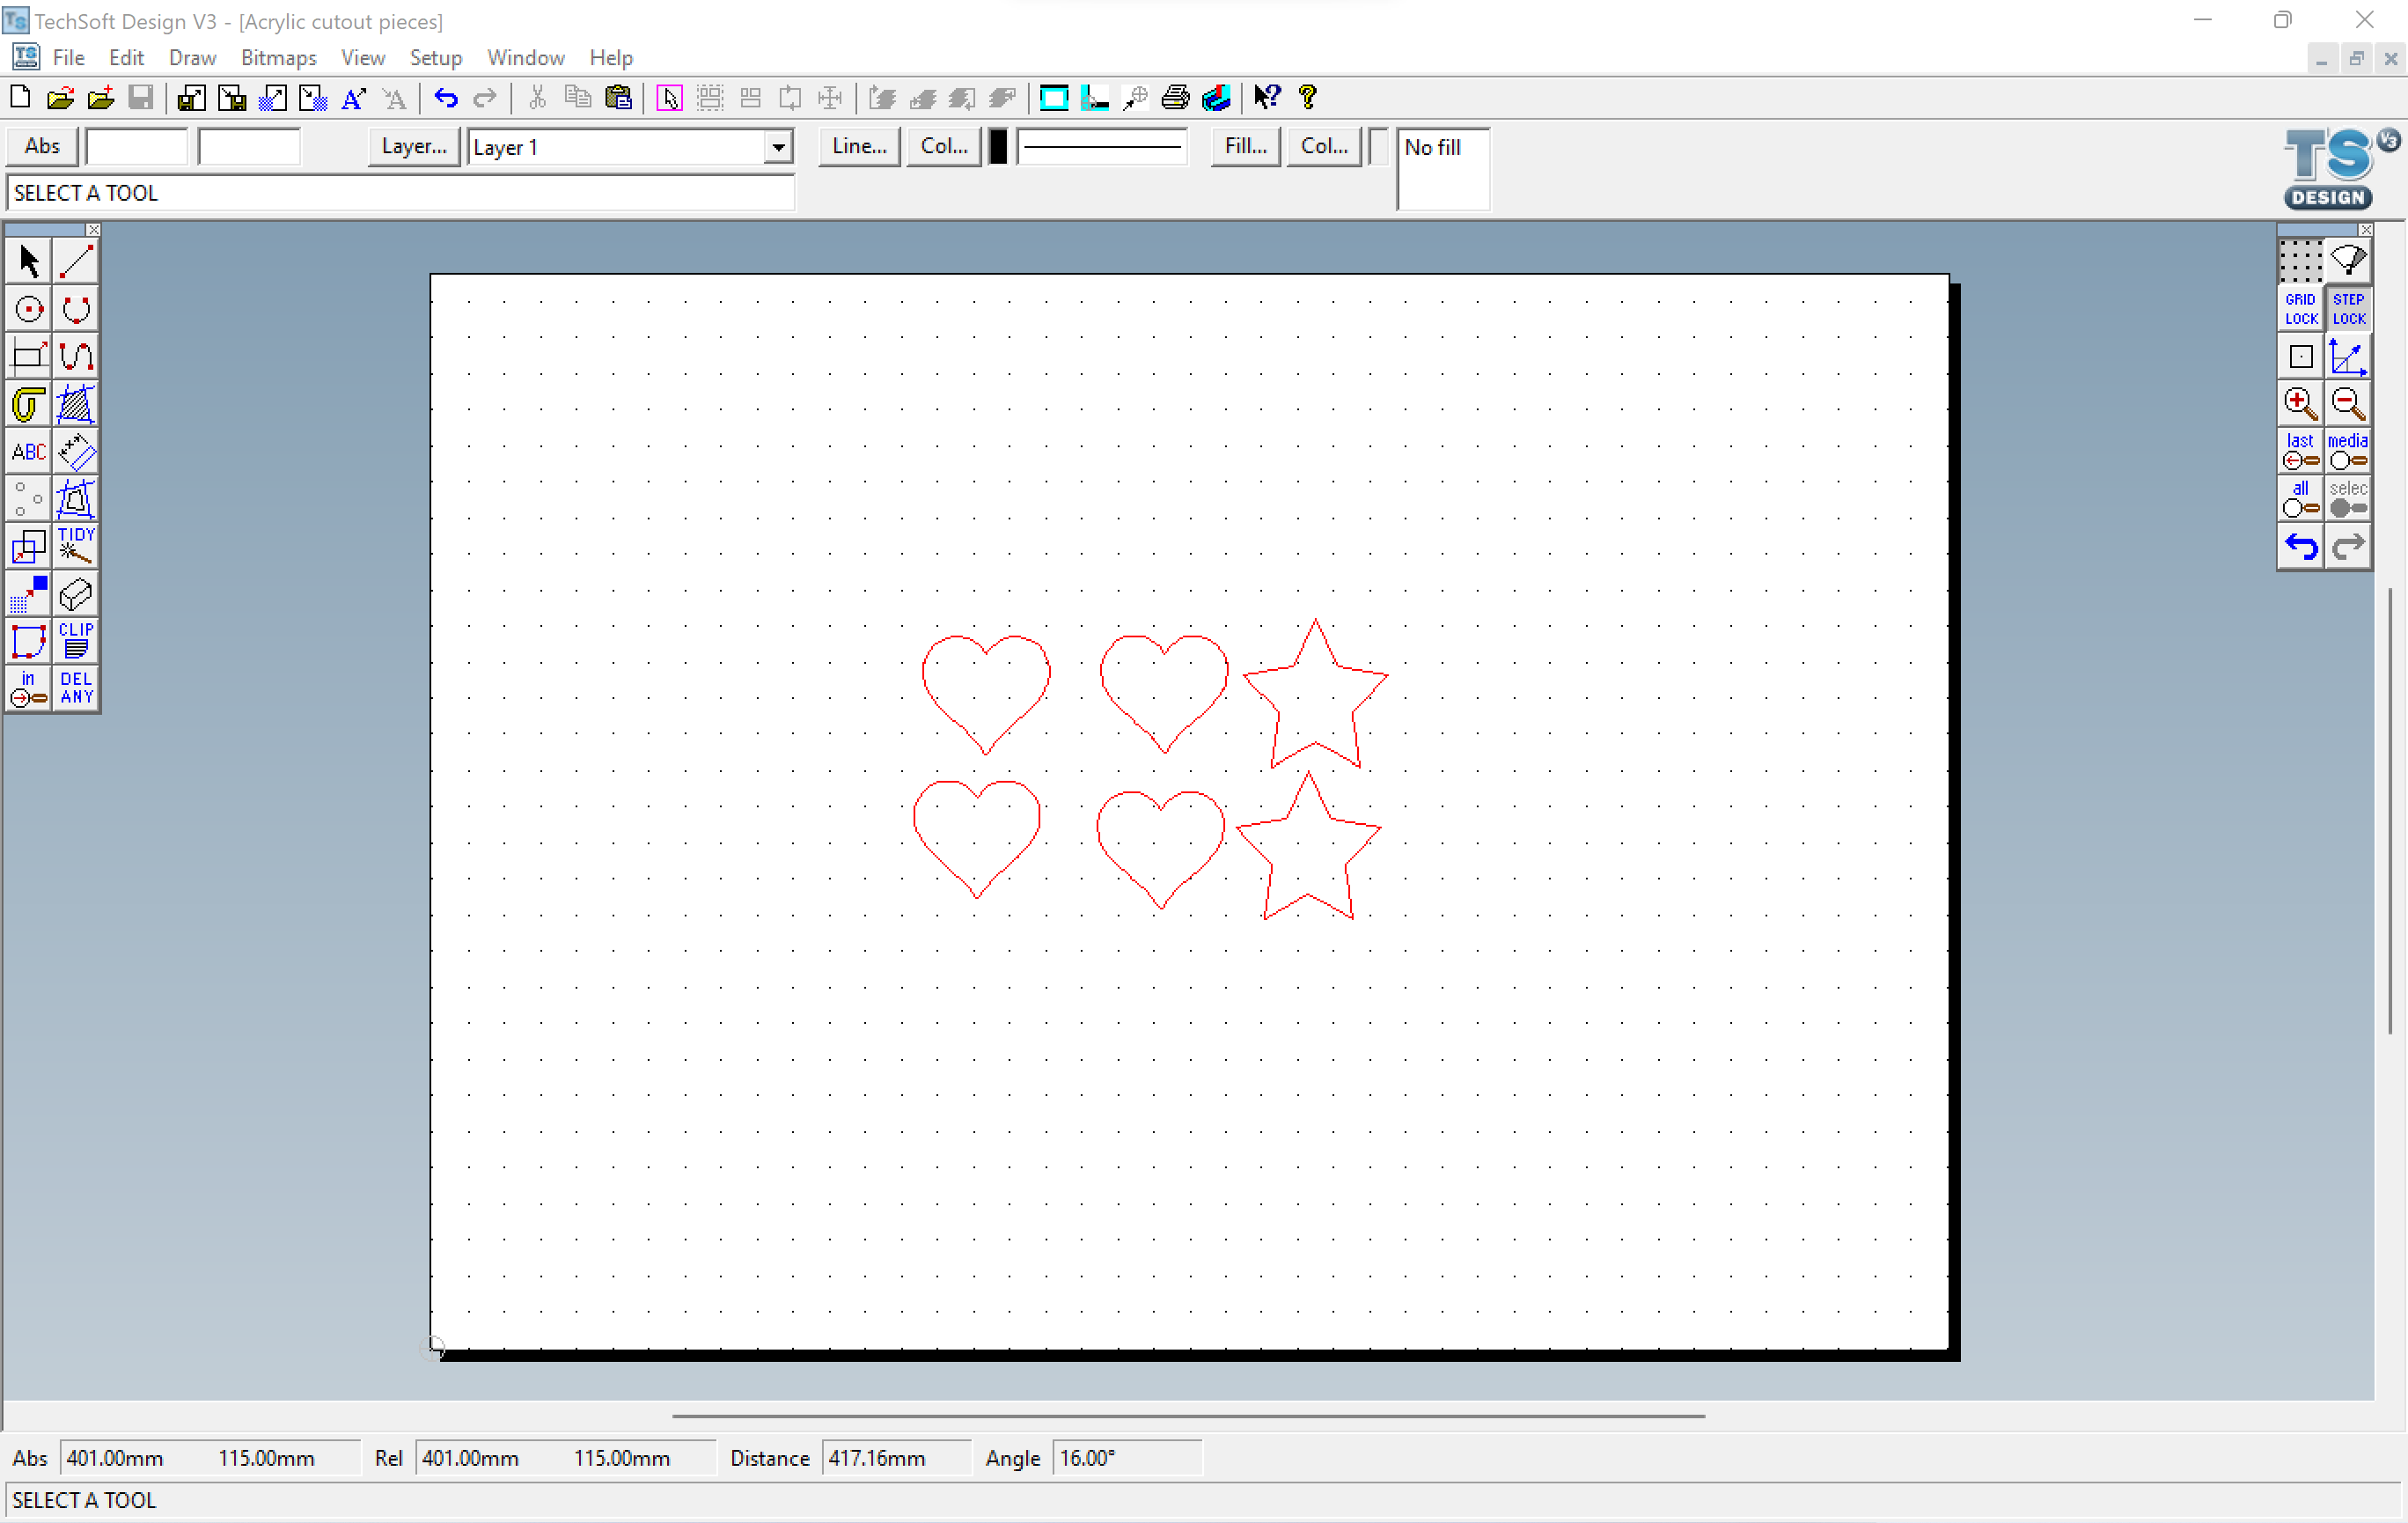Screen dimensions: 2408x1523
Task: Click the line Col... button
Action: [943, 146]
